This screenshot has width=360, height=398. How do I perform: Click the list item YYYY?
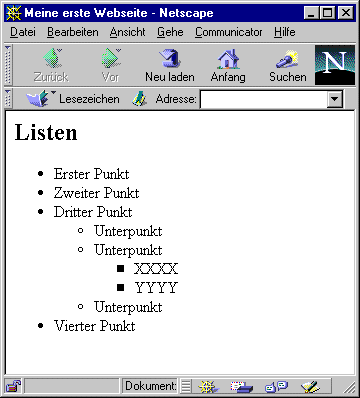[156, 288]
